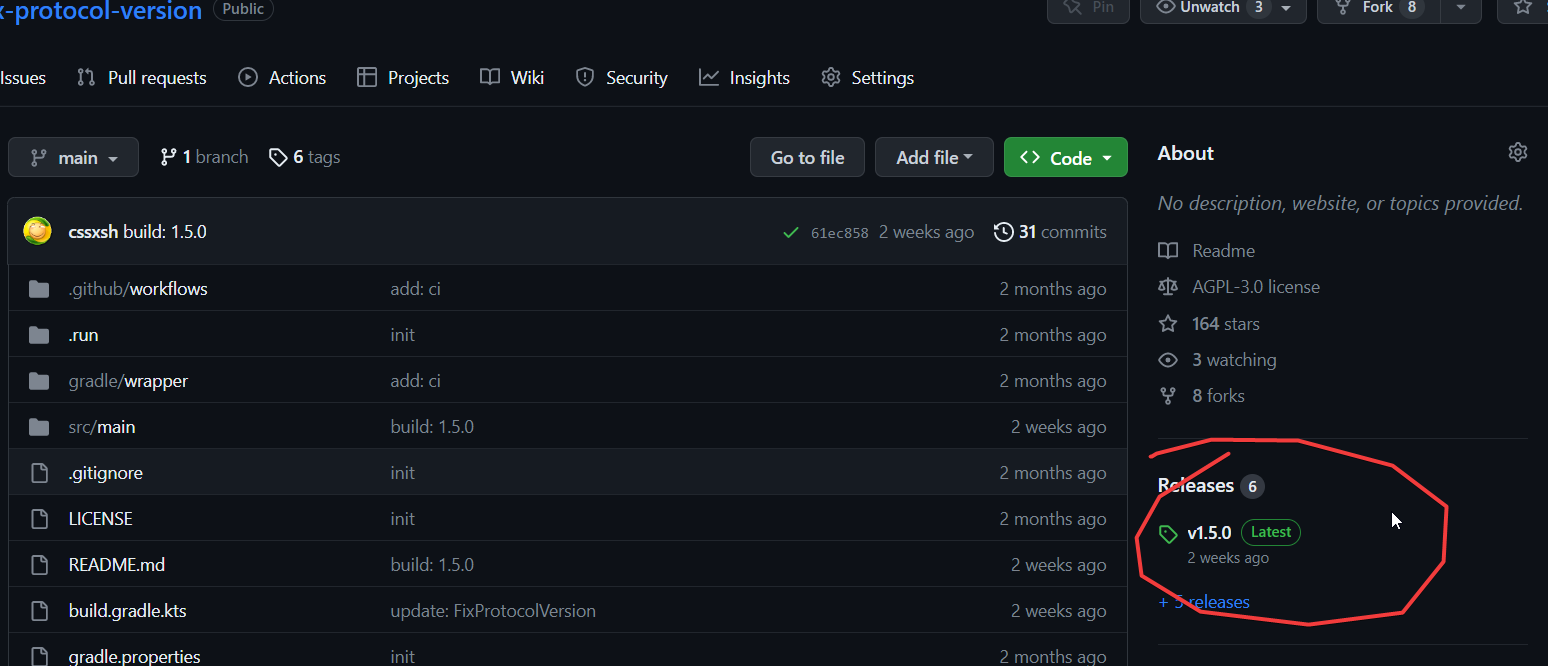Click the "+ 5 releases" link

(x=1204, y=601)
